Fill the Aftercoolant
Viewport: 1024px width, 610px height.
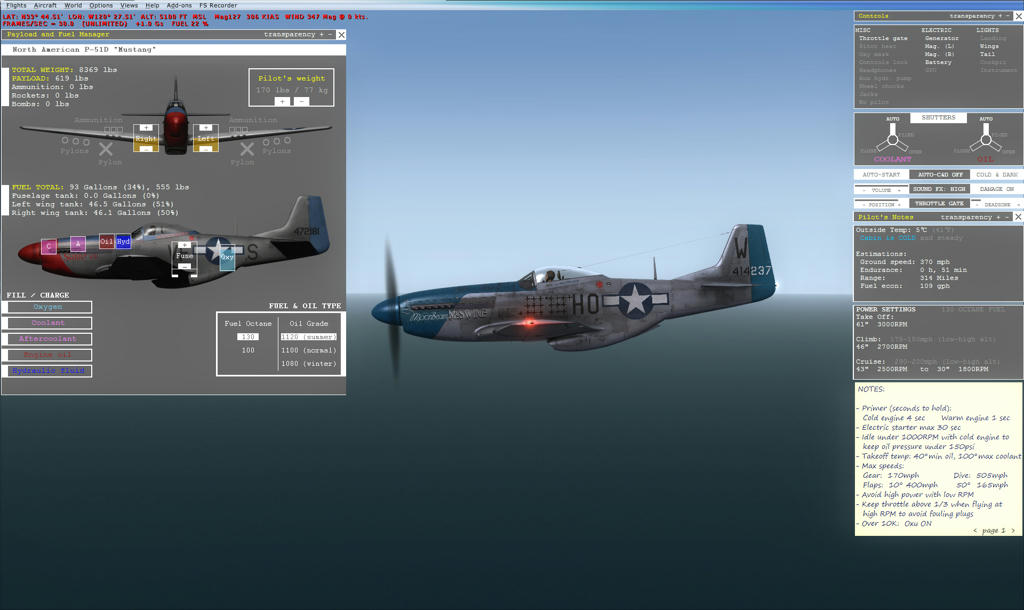tap(48, 339)
